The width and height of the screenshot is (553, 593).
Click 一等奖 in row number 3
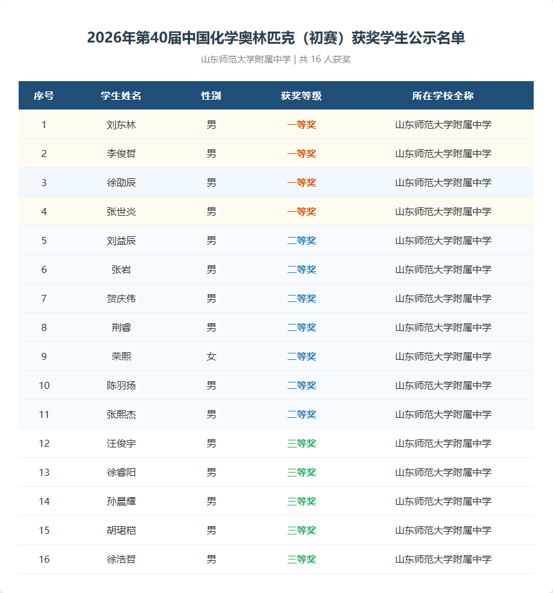[301, 183]
